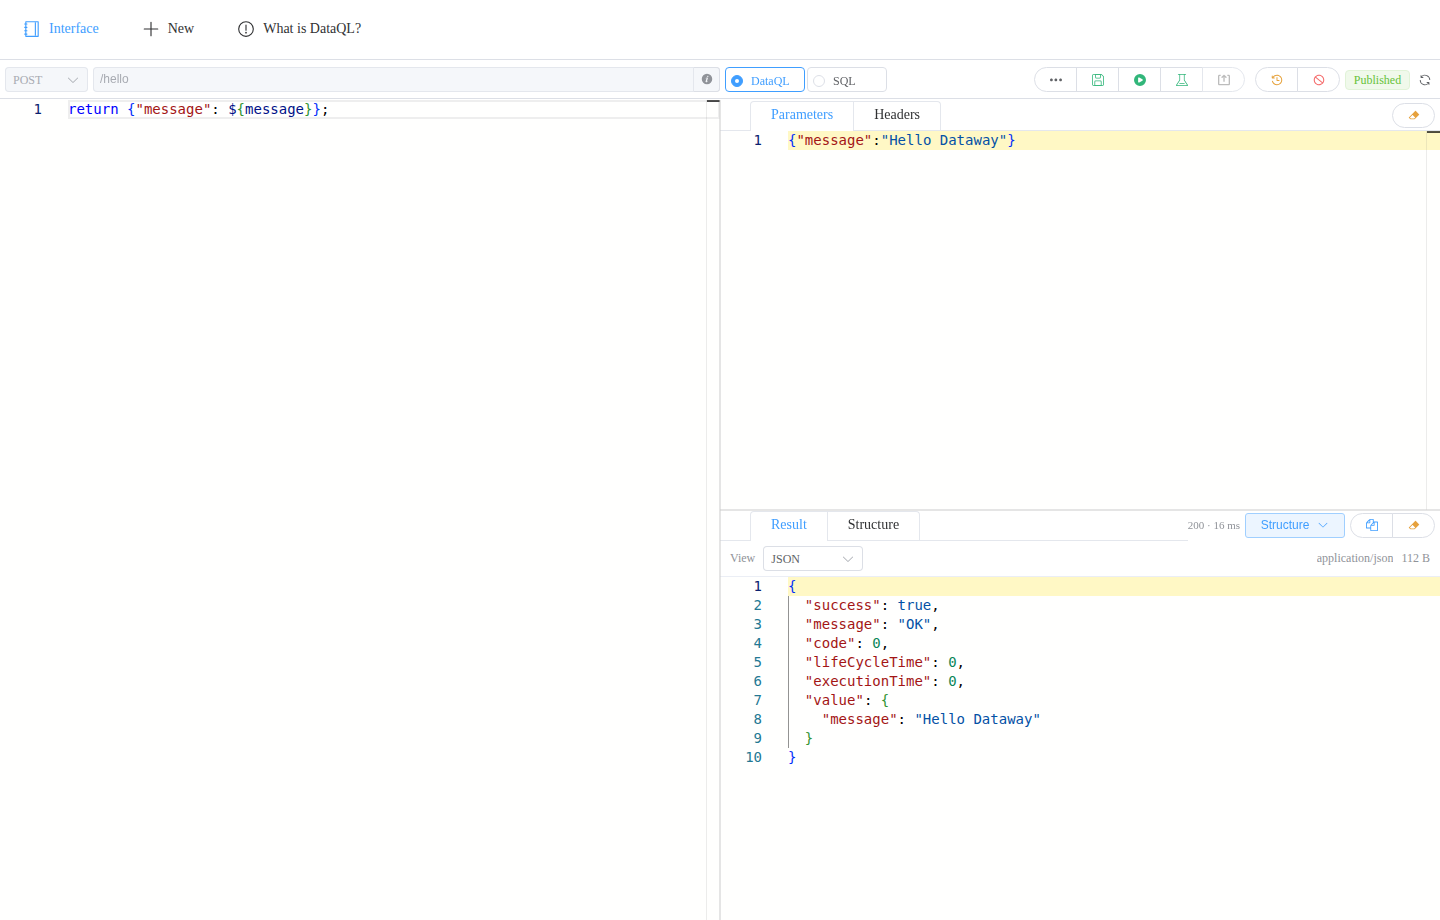Click the eraser icon in the Parameters panel

tap(1413, 115)
